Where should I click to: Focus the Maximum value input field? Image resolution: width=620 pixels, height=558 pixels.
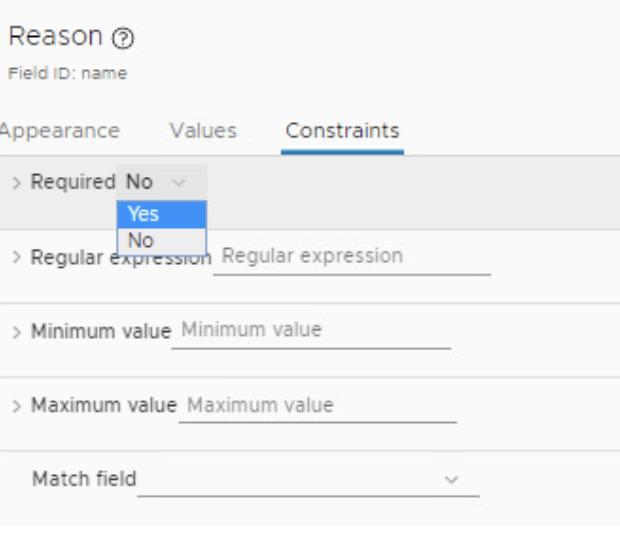pos(317,406)
